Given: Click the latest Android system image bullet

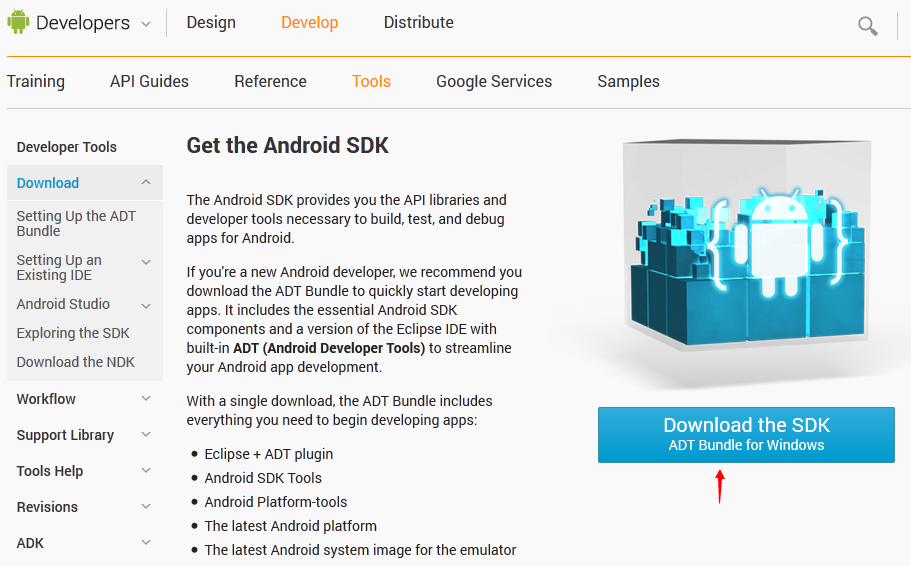Looking at the screenshot, I should point(360,550).
